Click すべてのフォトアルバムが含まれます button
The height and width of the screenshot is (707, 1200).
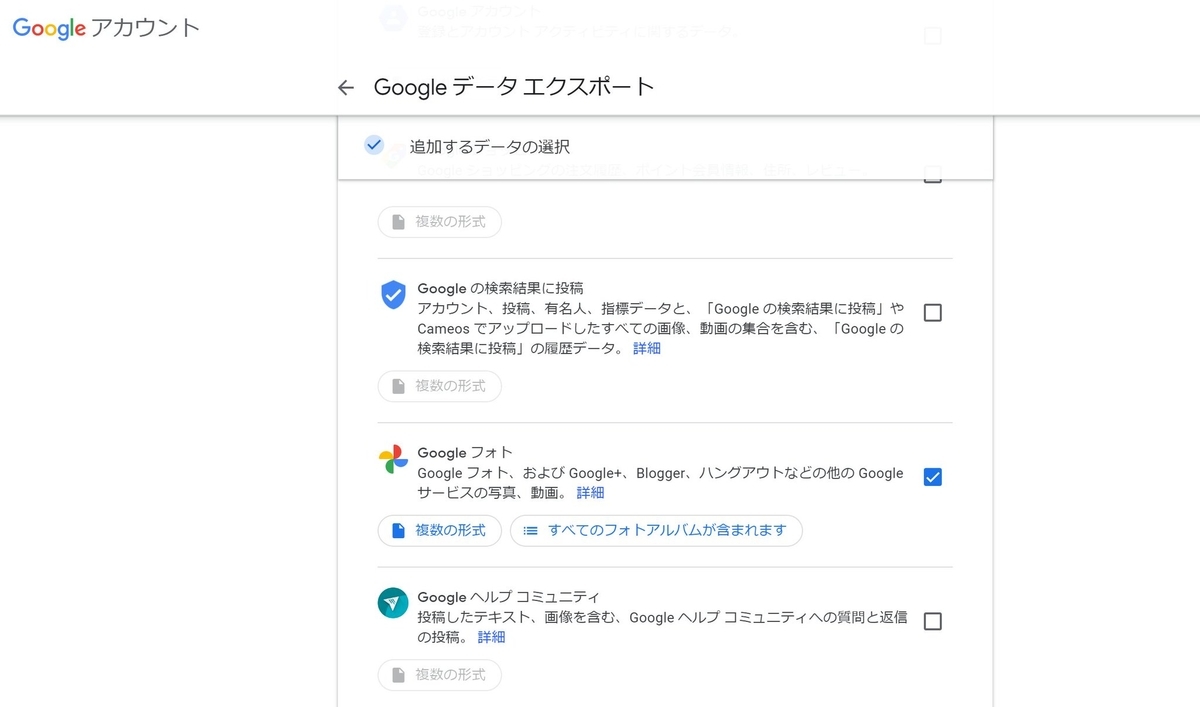coord(656,530)
